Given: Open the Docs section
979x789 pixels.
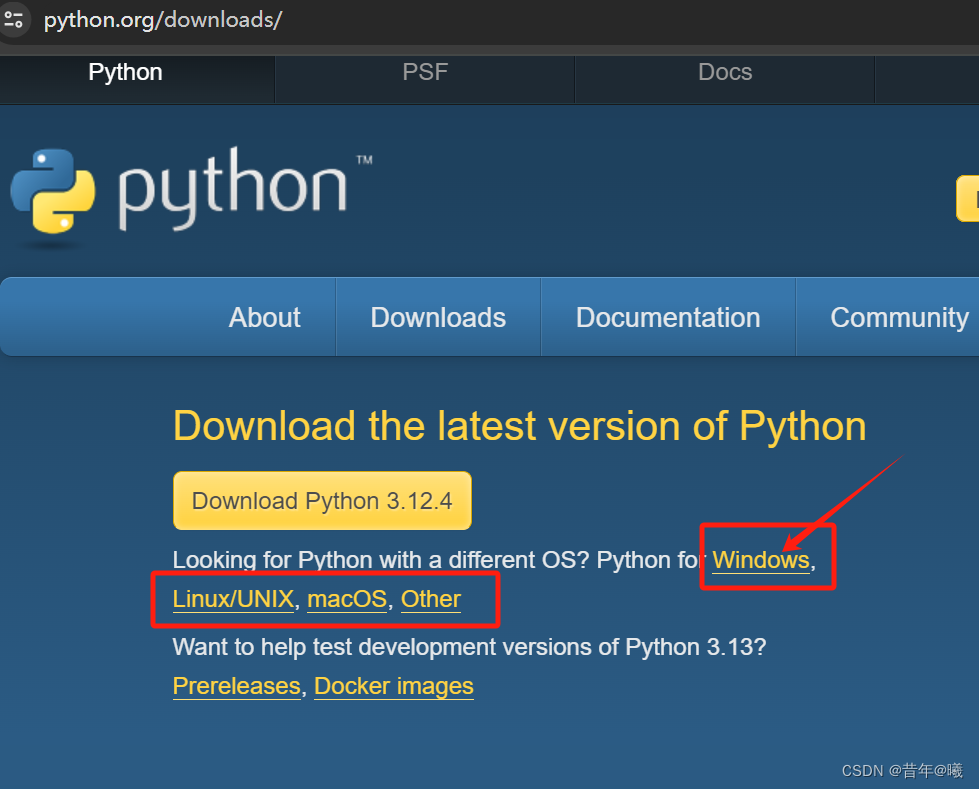Looking at the screenshot, I should pyautogui.click(x=724, y=71).
